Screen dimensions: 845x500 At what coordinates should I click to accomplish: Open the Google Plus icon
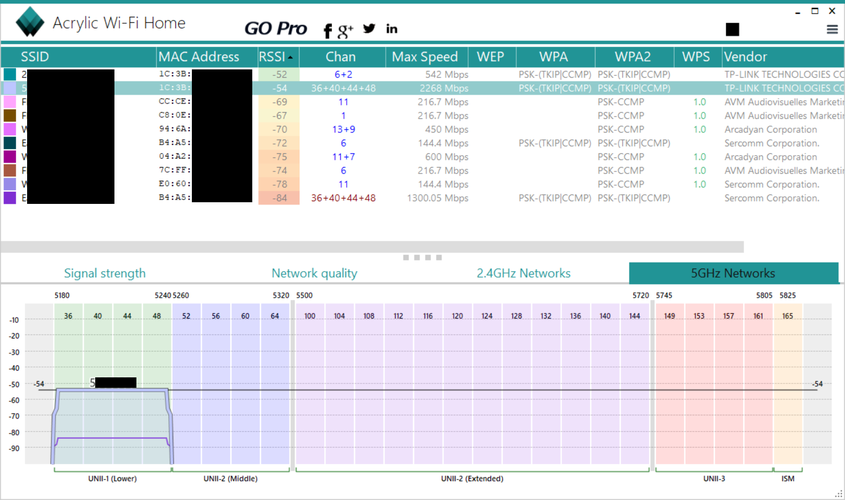coord(347,30)
